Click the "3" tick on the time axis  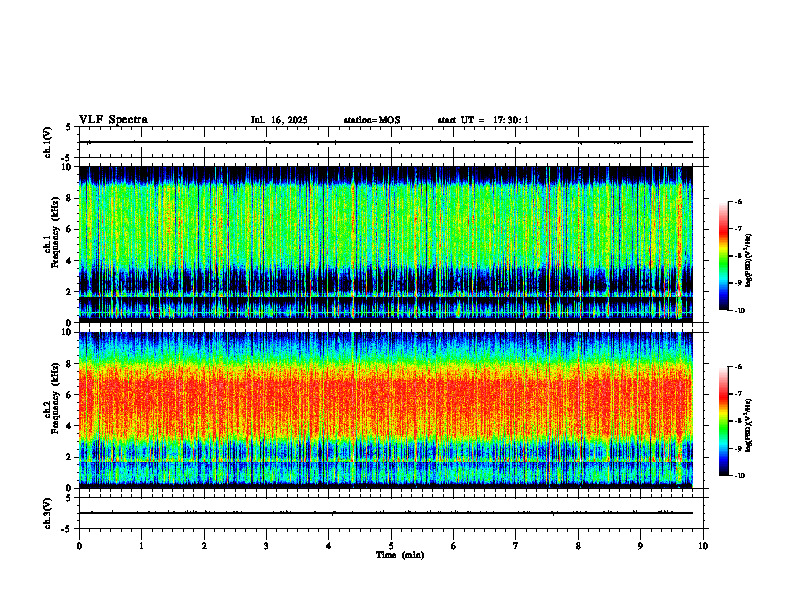pos(266,546)
